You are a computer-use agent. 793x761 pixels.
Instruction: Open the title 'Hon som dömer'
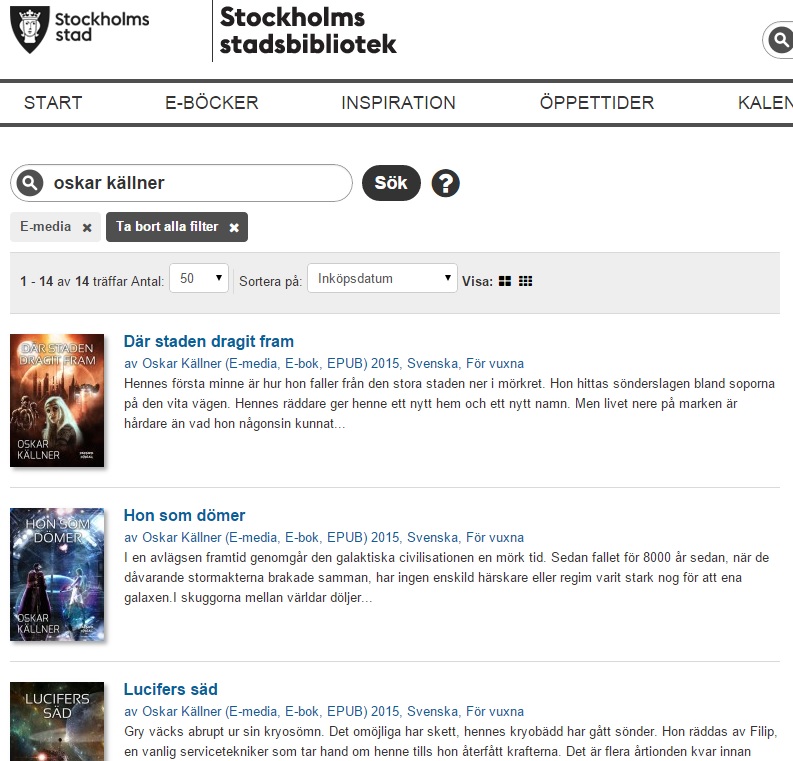pos(185,515)
